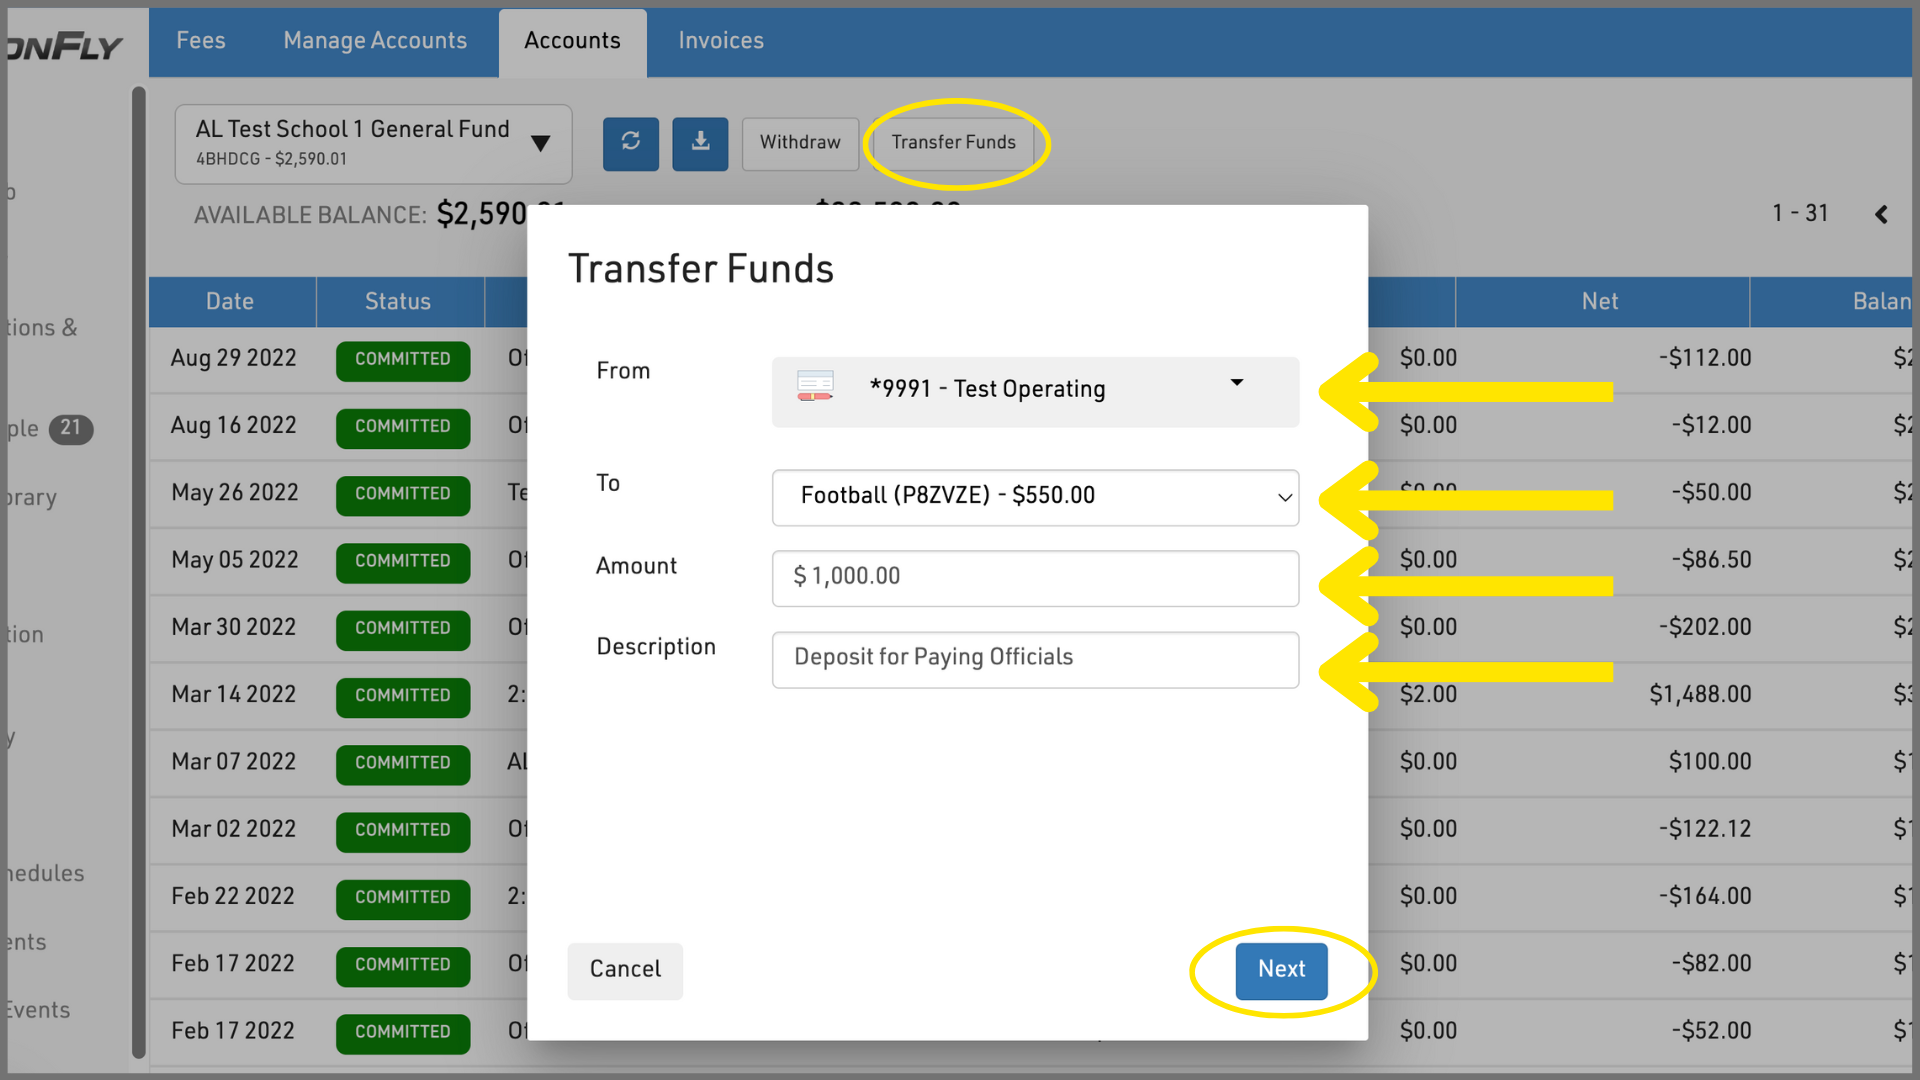Open the Manage Accounts tab
The width and height of the screenshot is (1920, 1080).
(x=375, y=41)
